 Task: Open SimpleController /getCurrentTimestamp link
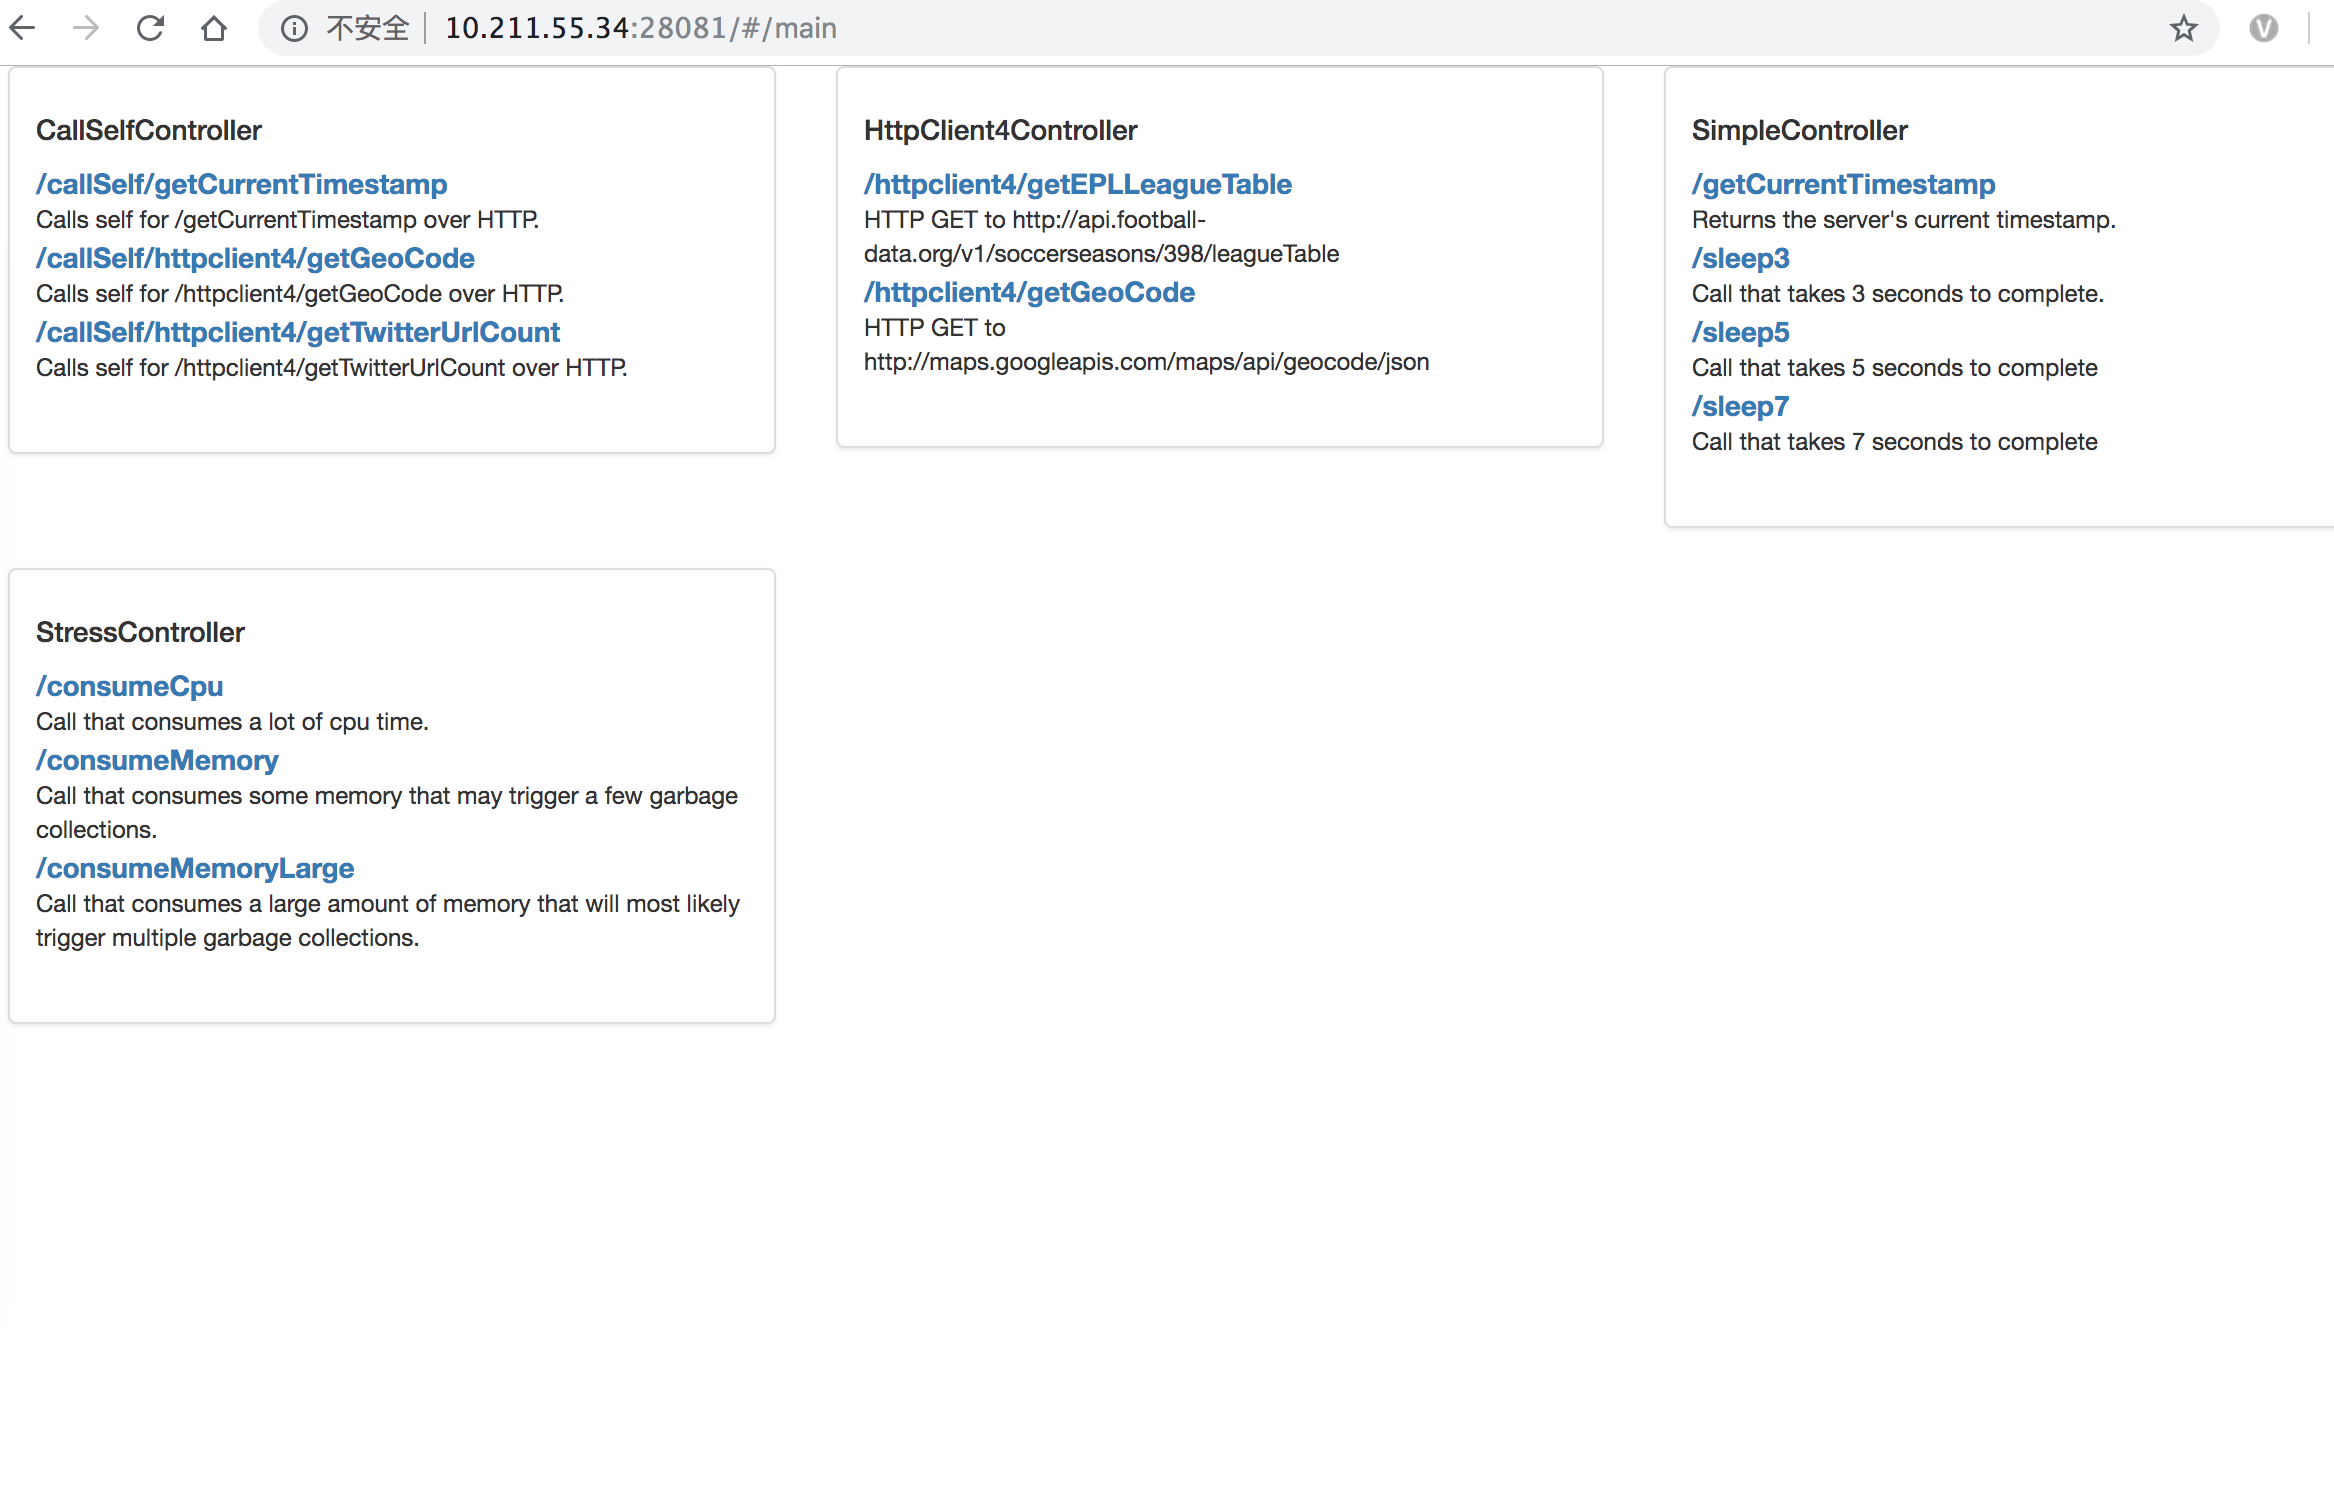point(1843,184)
